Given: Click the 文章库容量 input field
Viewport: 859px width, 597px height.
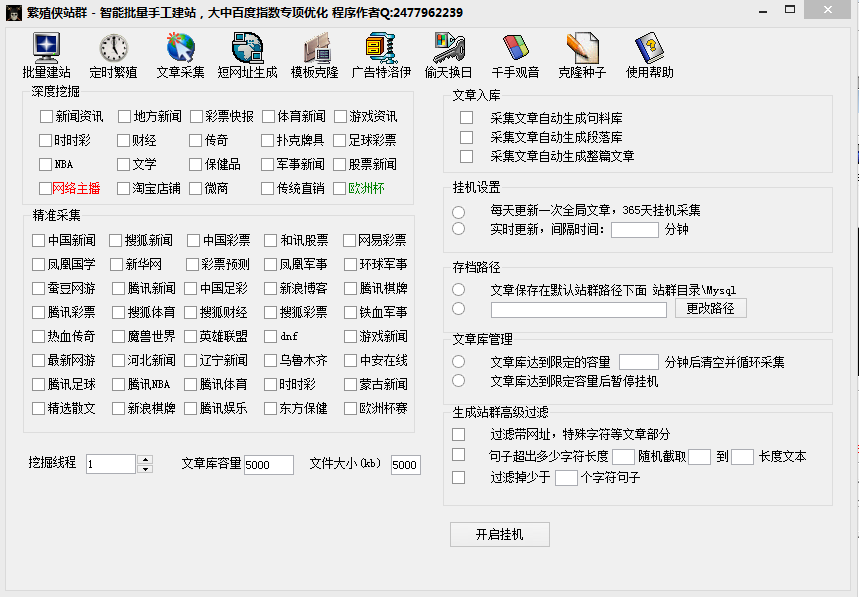Looking at the screenshot, I should tap(268, 464).
